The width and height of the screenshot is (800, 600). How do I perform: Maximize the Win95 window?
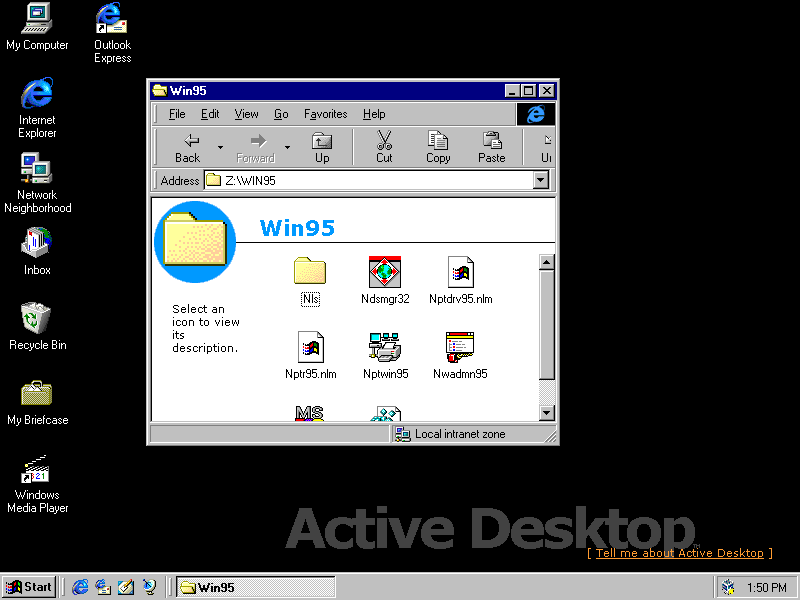528,91
